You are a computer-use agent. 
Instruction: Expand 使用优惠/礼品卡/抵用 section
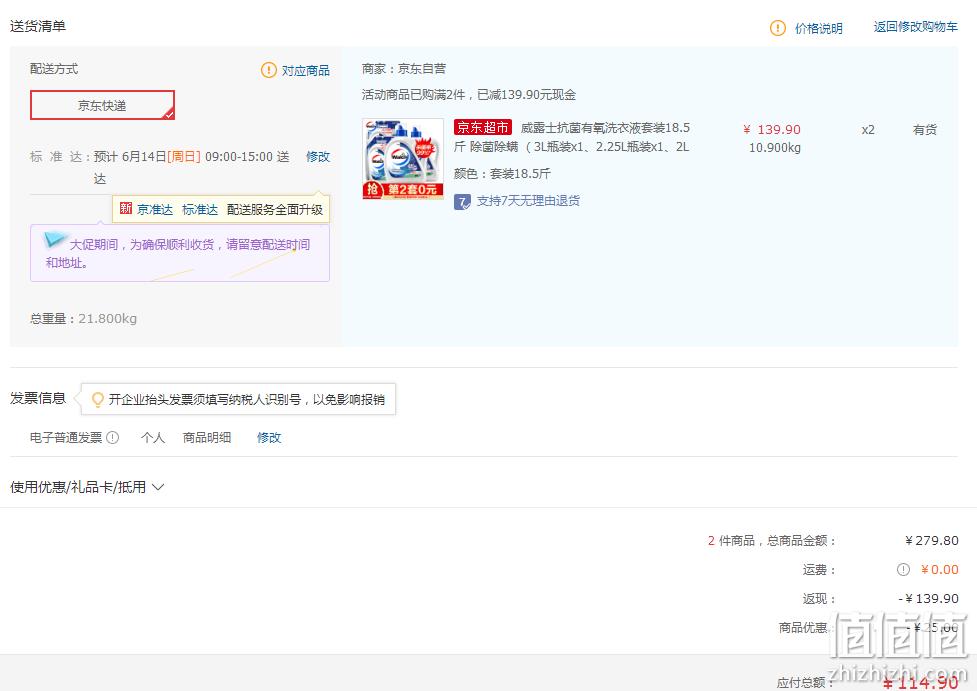tap(87, 487)
